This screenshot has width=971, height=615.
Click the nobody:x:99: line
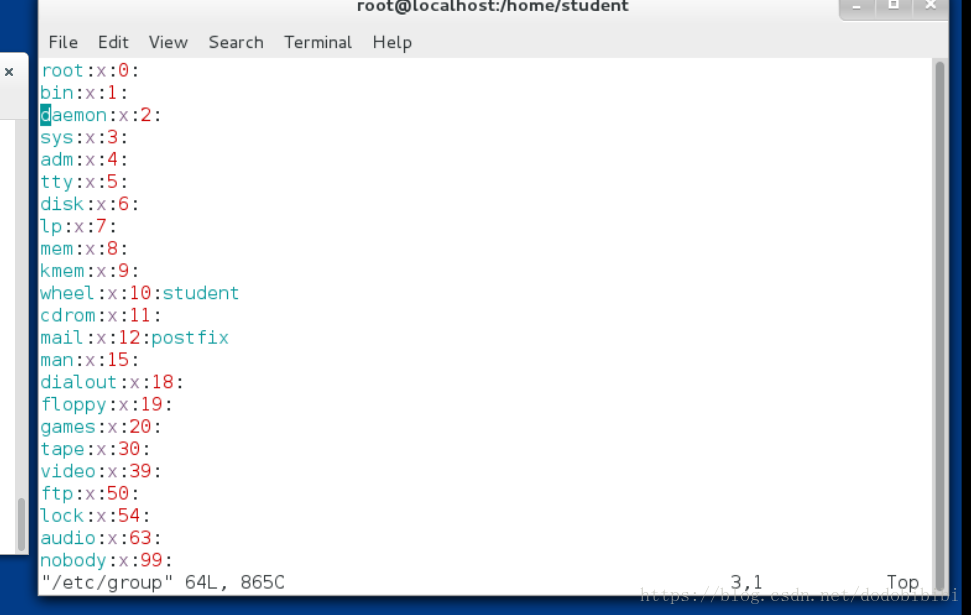pyautogui.click(x=107, y=561)
